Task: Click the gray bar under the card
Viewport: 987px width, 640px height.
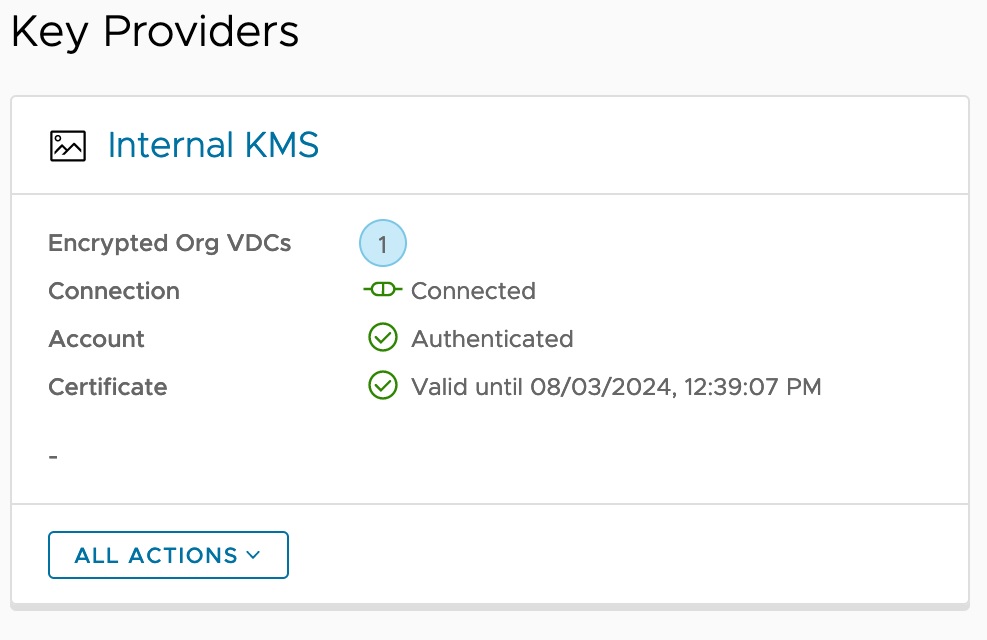Action: [490, 606]
